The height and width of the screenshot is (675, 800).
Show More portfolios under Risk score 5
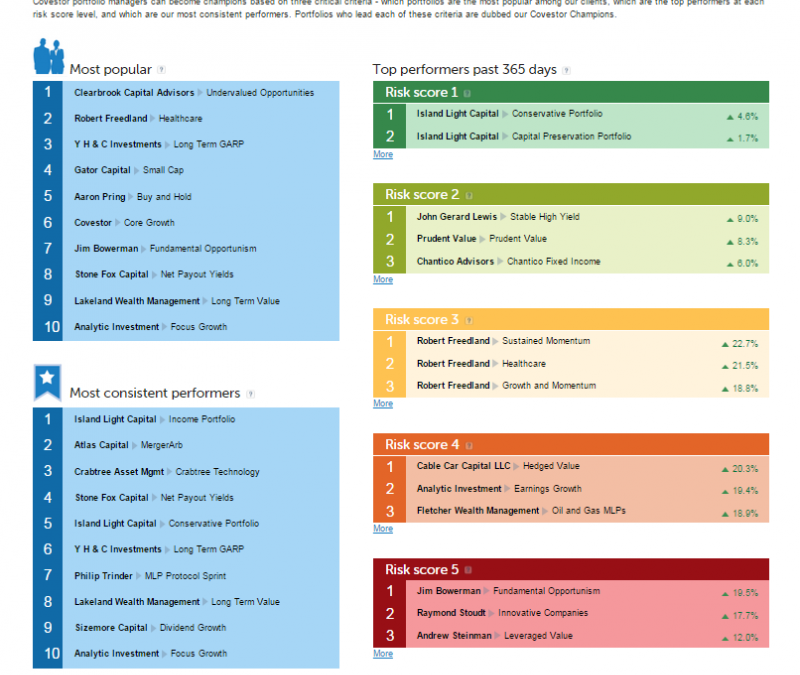pos(383,654)
